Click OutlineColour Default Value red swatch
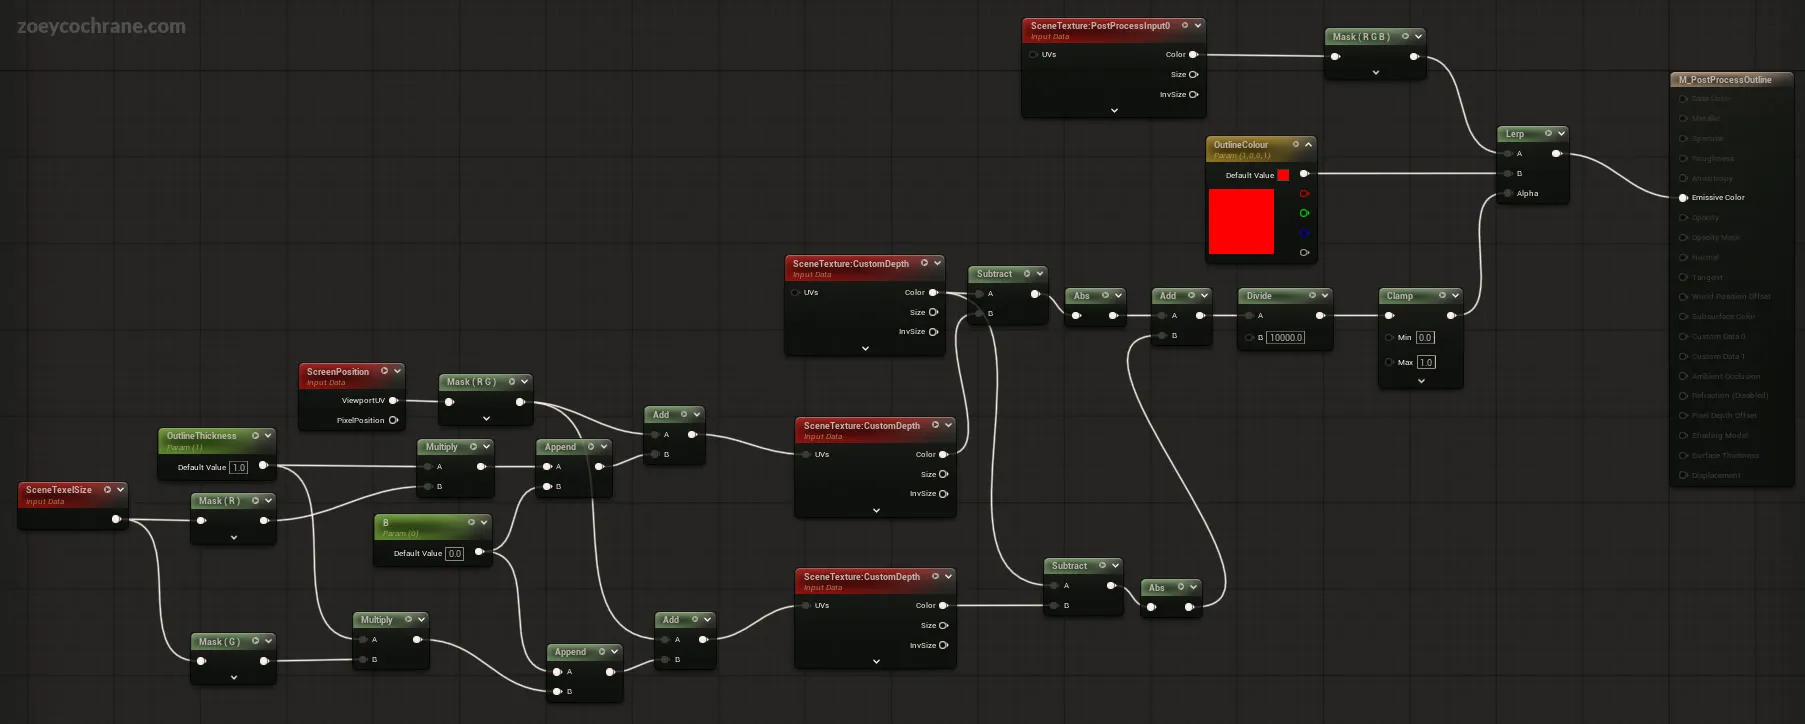This screenshot has width=1805, height=724. (x=1283, y=175)
